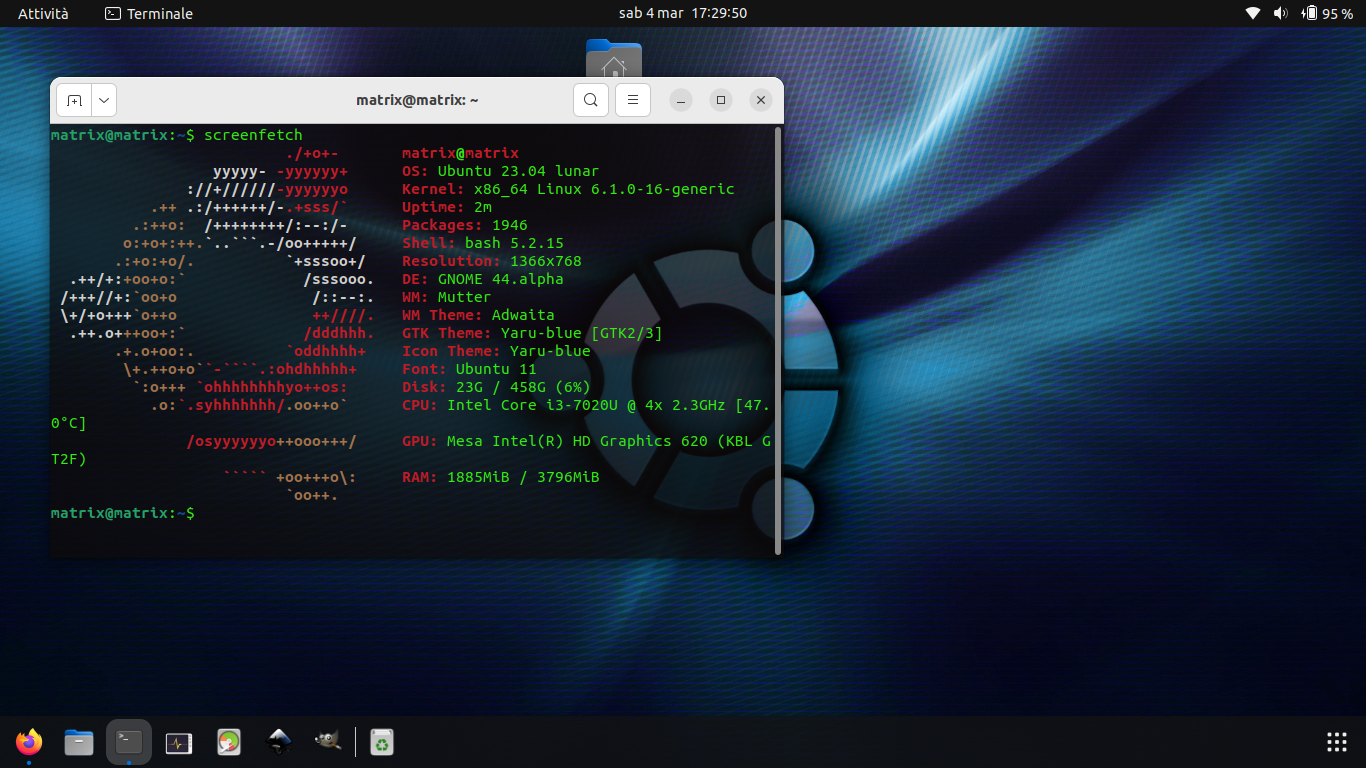Screen dimensions: 1366x768
Task: Open the terminal hamburger menu
Action: click(633, 100)
